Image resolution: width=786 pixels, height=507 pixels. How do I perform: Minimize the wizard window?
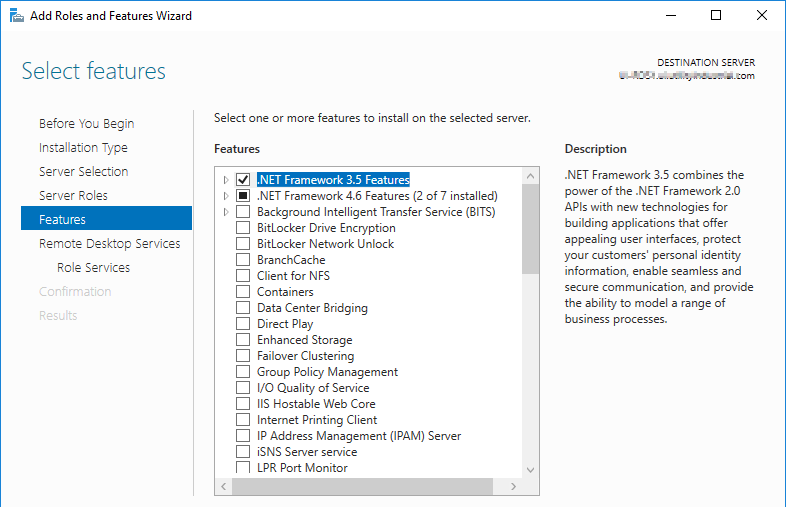[x=671, y=16]
